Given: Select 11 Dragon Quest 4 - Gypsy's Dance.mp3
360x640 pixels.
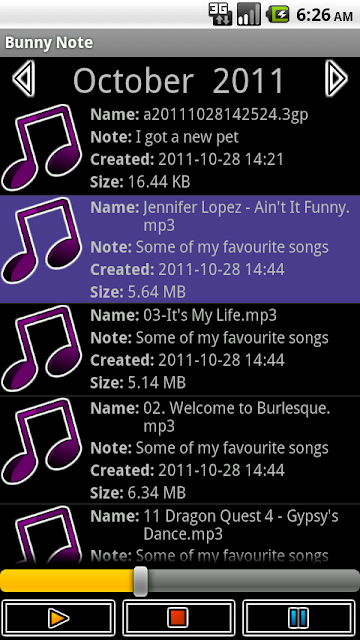Looking at the screenshot, I should (x=180, y=535).
